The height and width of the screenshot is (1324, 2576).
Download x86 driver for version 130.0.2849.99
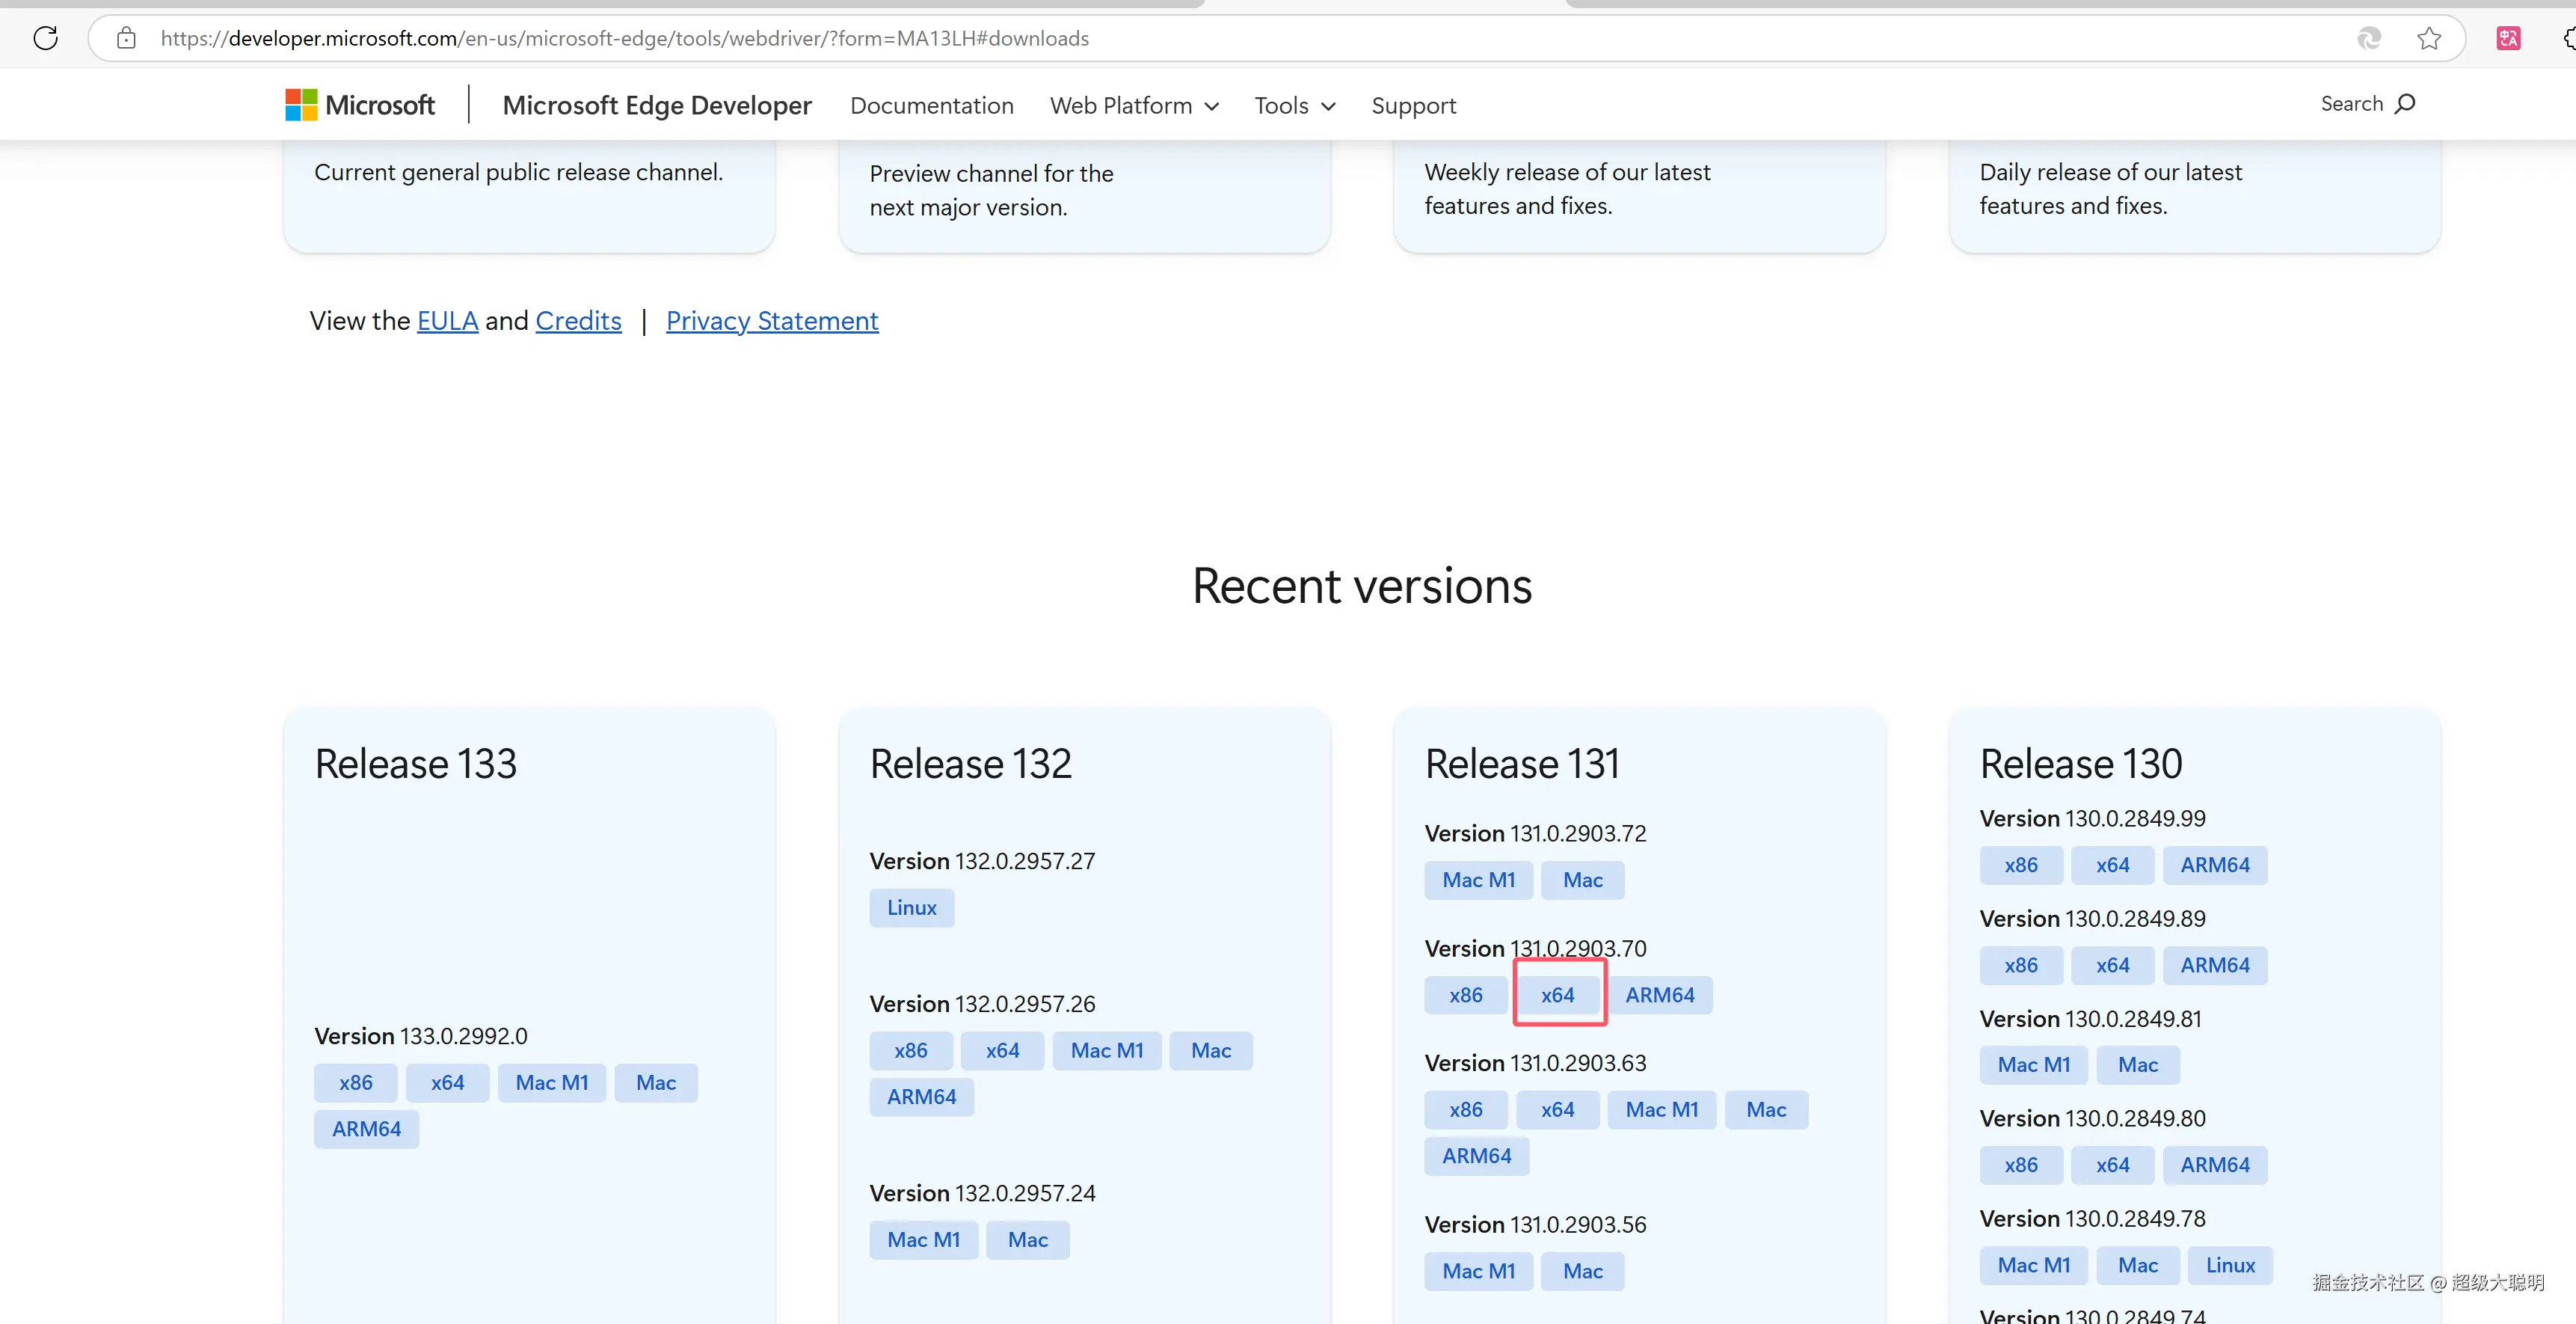[x=2020, y=865]
